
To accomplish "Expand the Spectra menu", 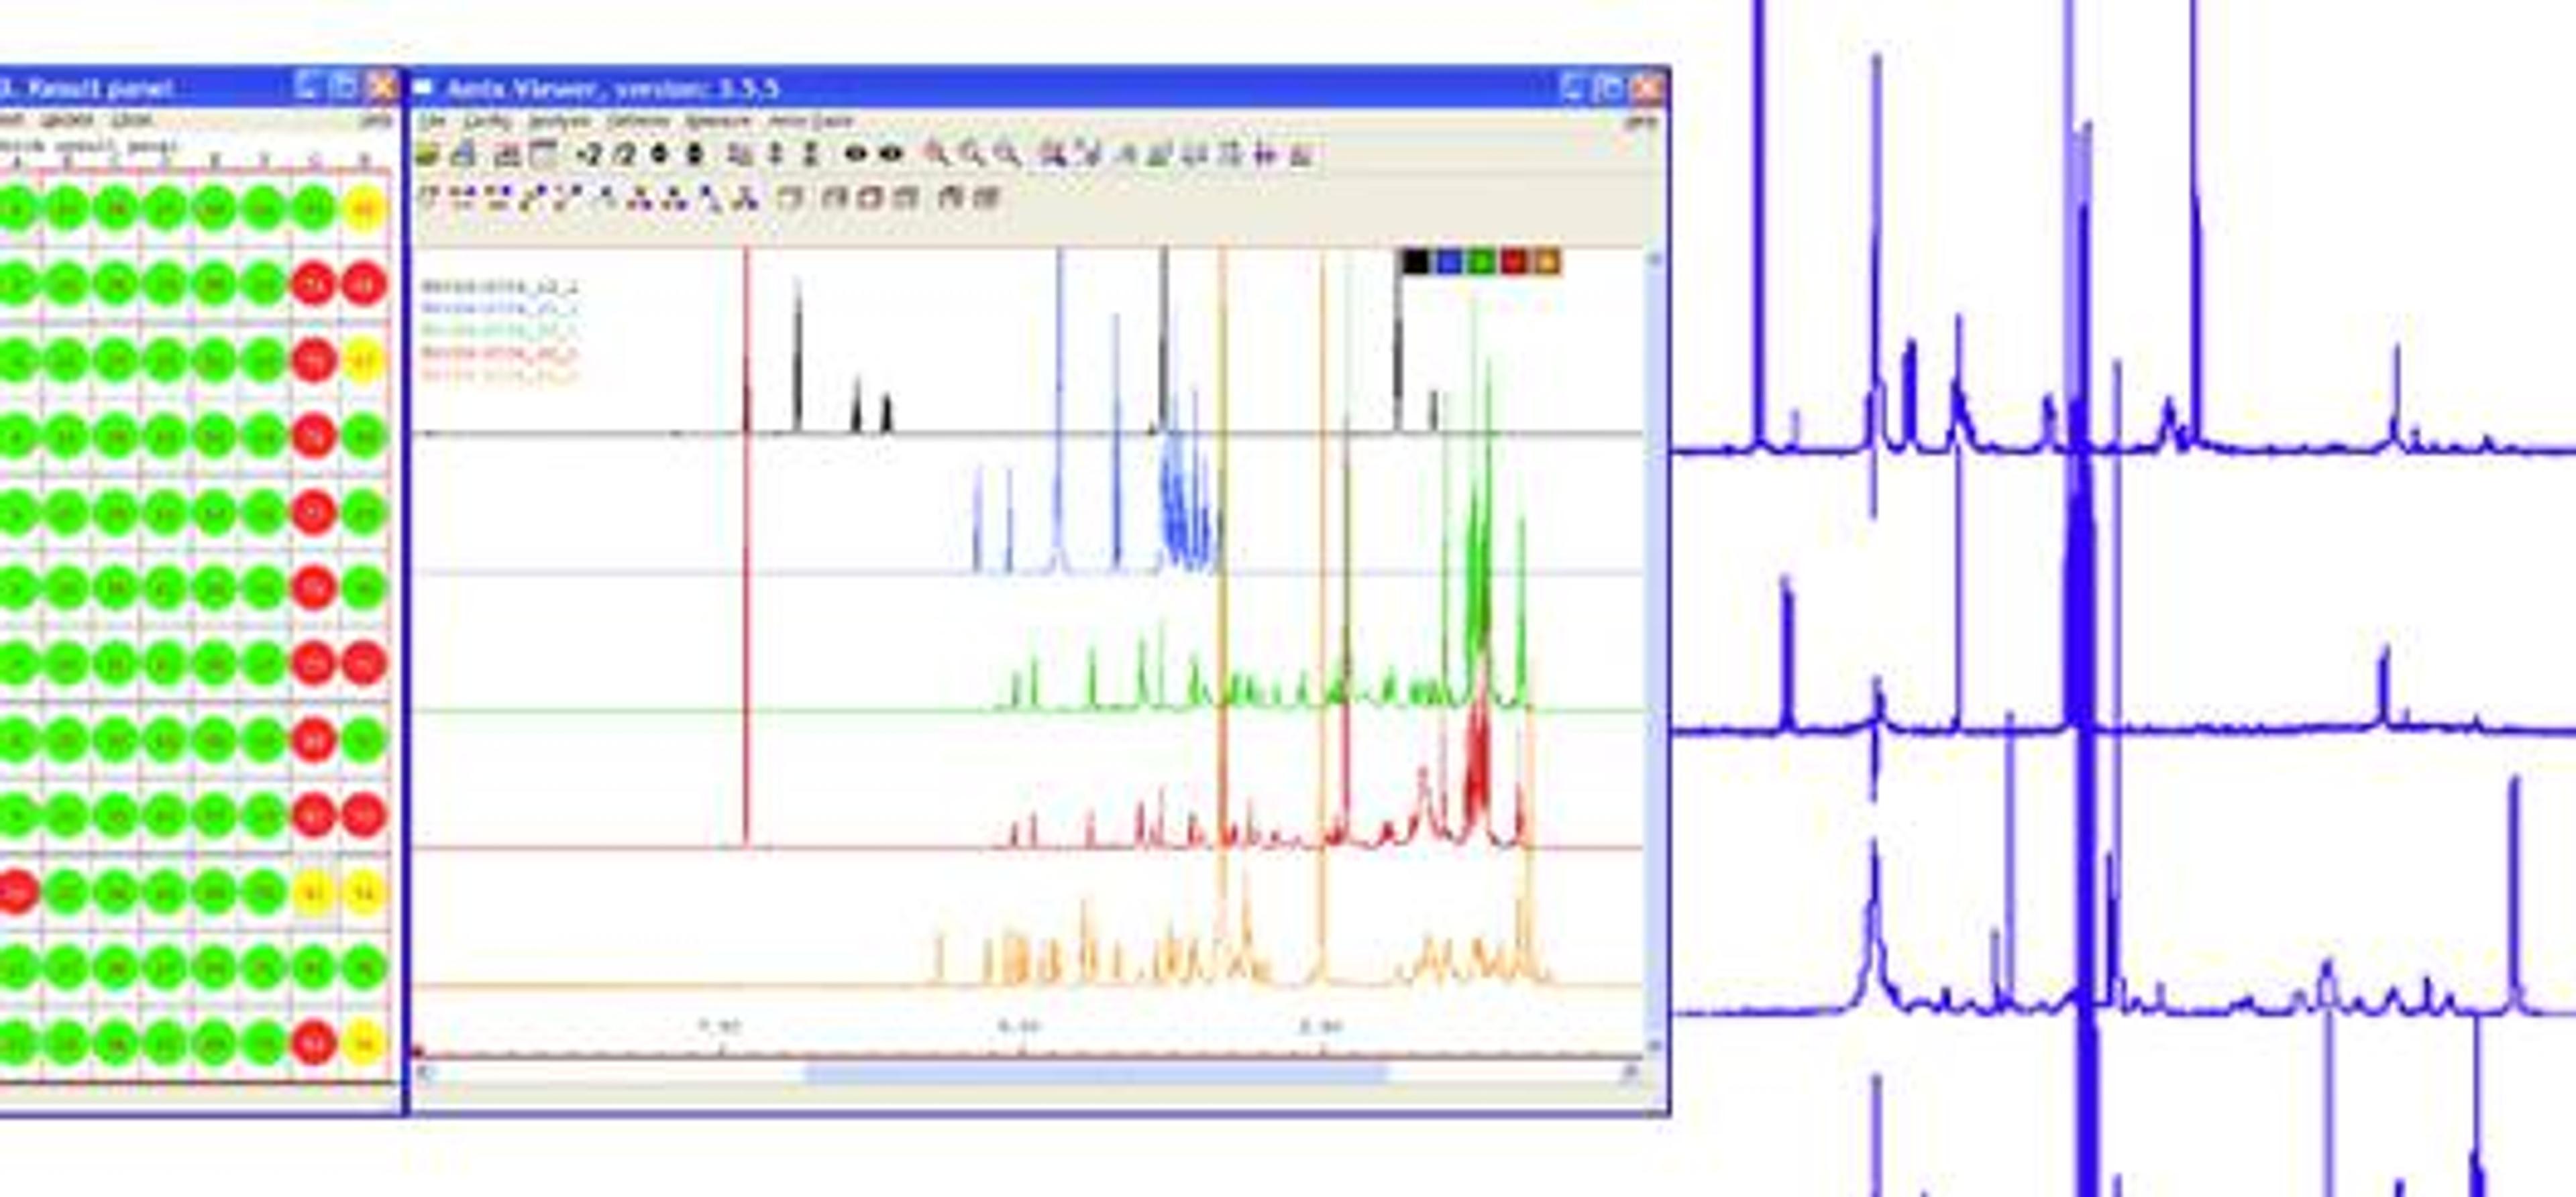I will coord(717,121).
